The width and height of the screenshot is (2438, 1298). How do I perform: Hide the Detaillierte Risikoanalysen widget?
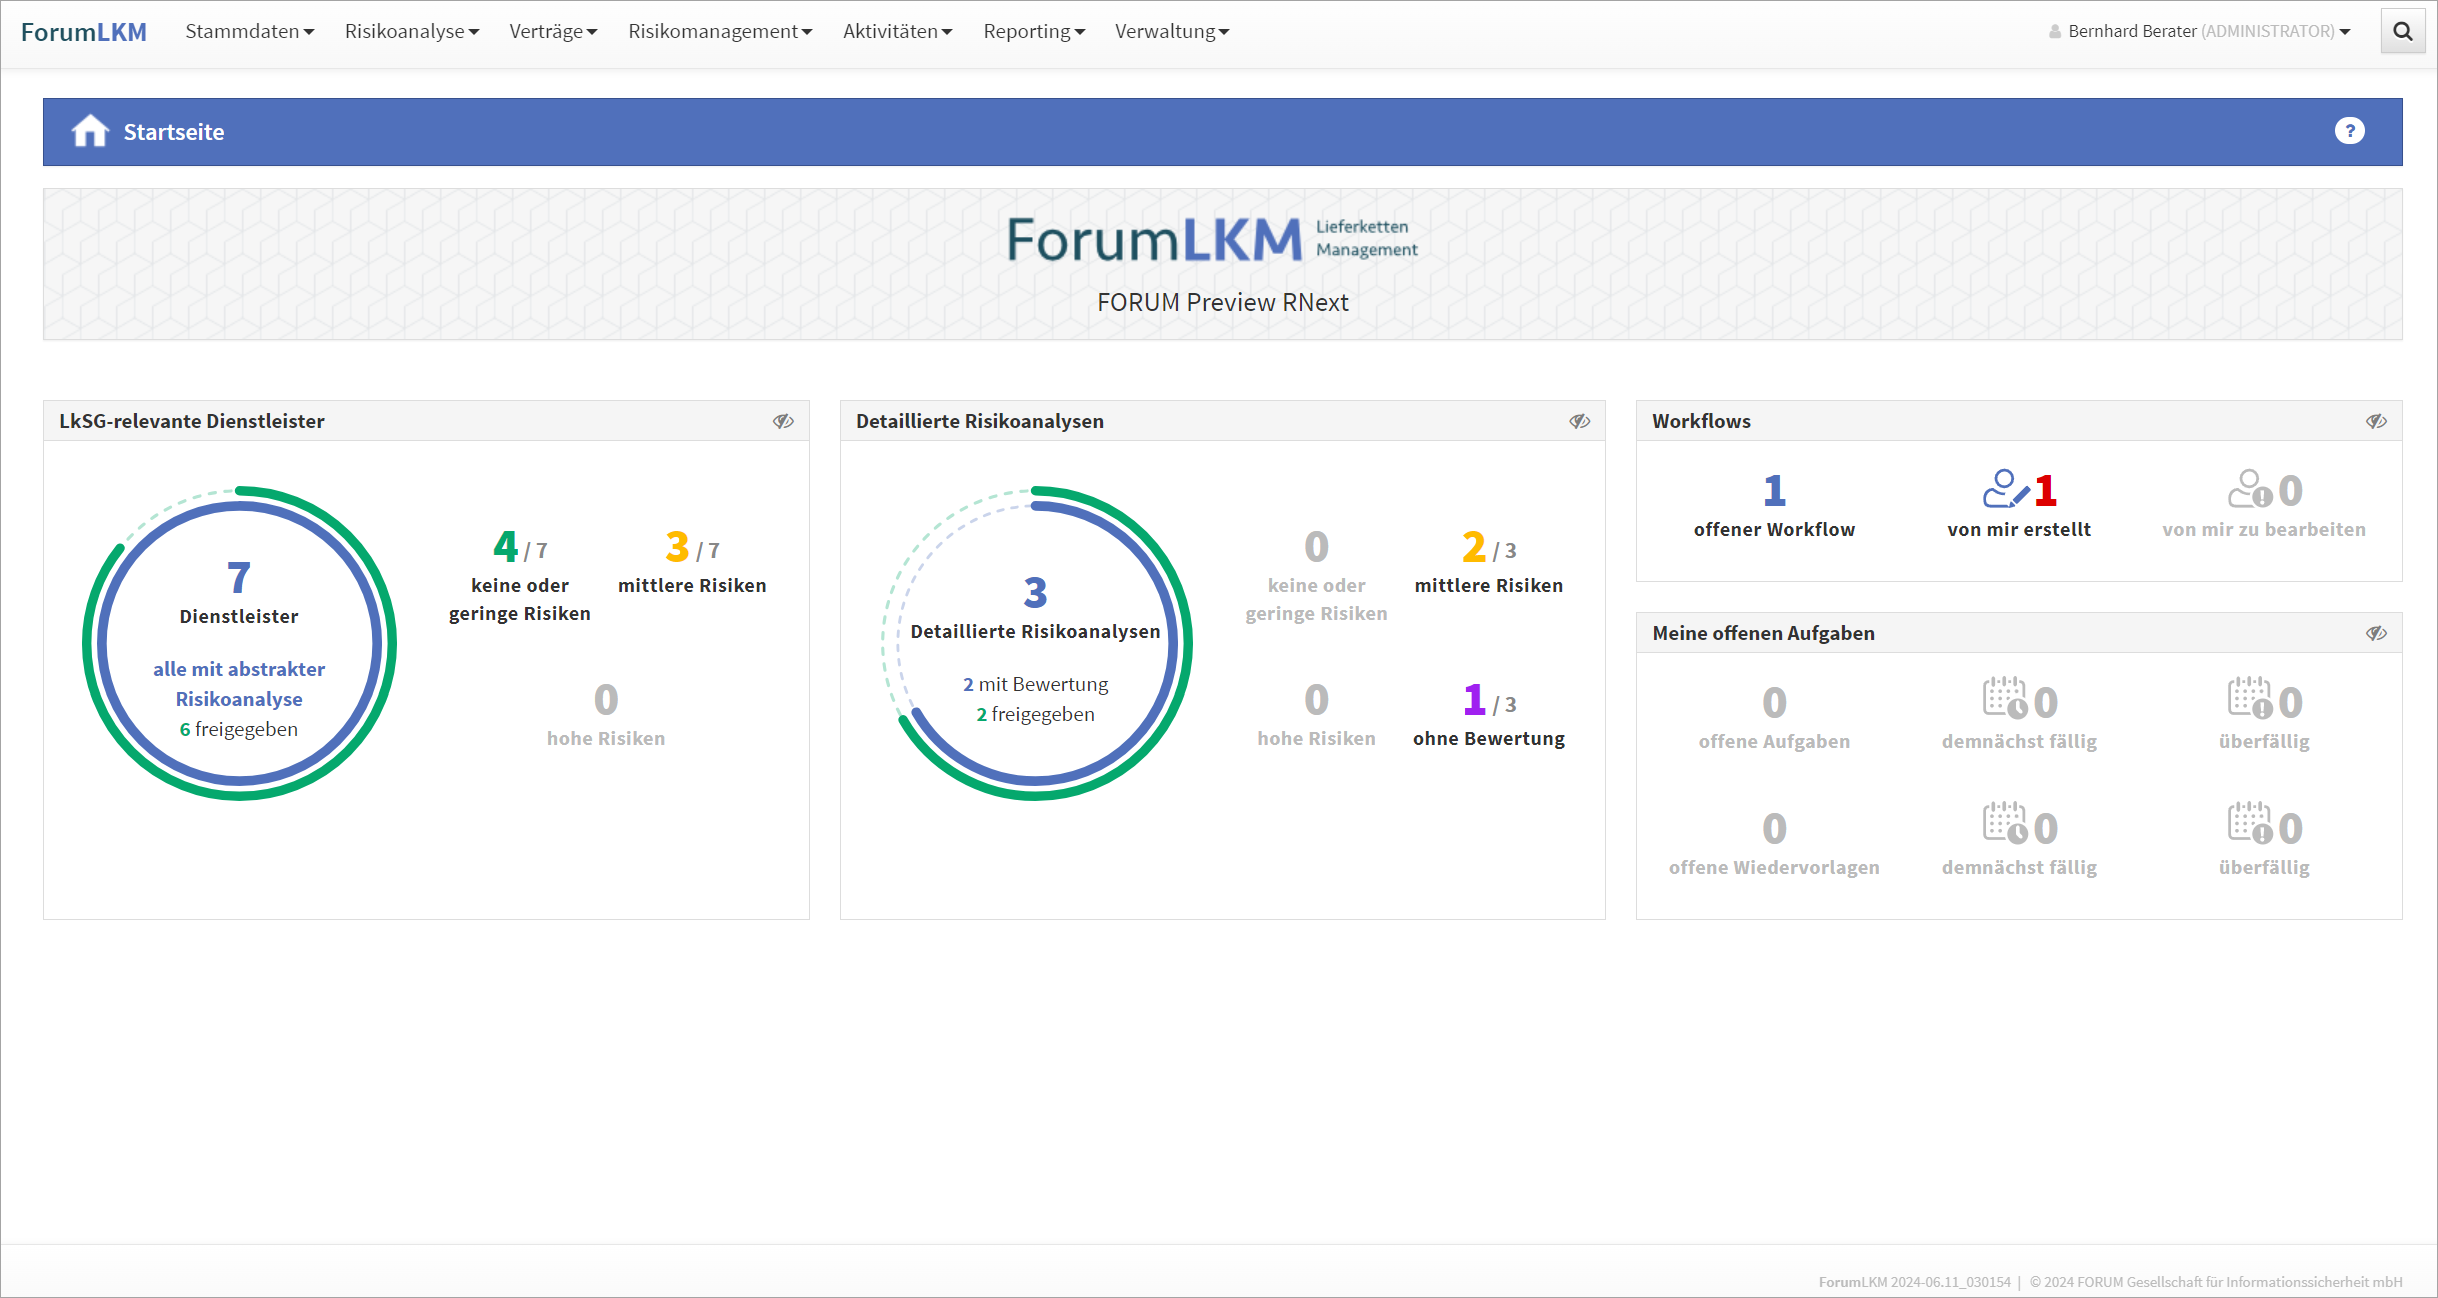[x=1579, y=421]
